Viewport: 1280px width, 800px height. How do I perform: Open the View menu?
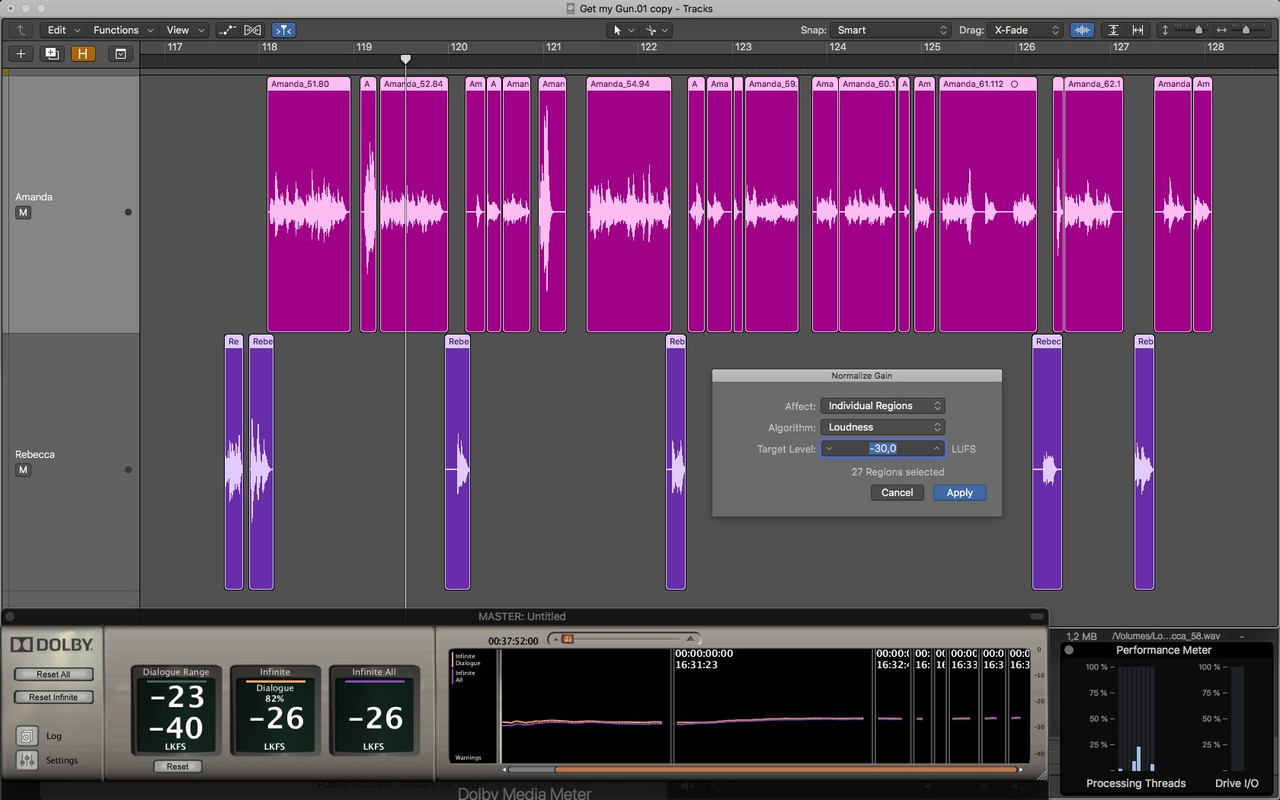coord(184,30)
